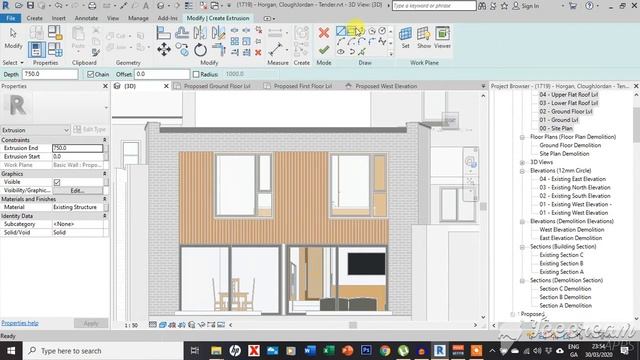Screen dimensions: 640x360
Task: Open the Select panel dropdown
Action: click(13, 63)
